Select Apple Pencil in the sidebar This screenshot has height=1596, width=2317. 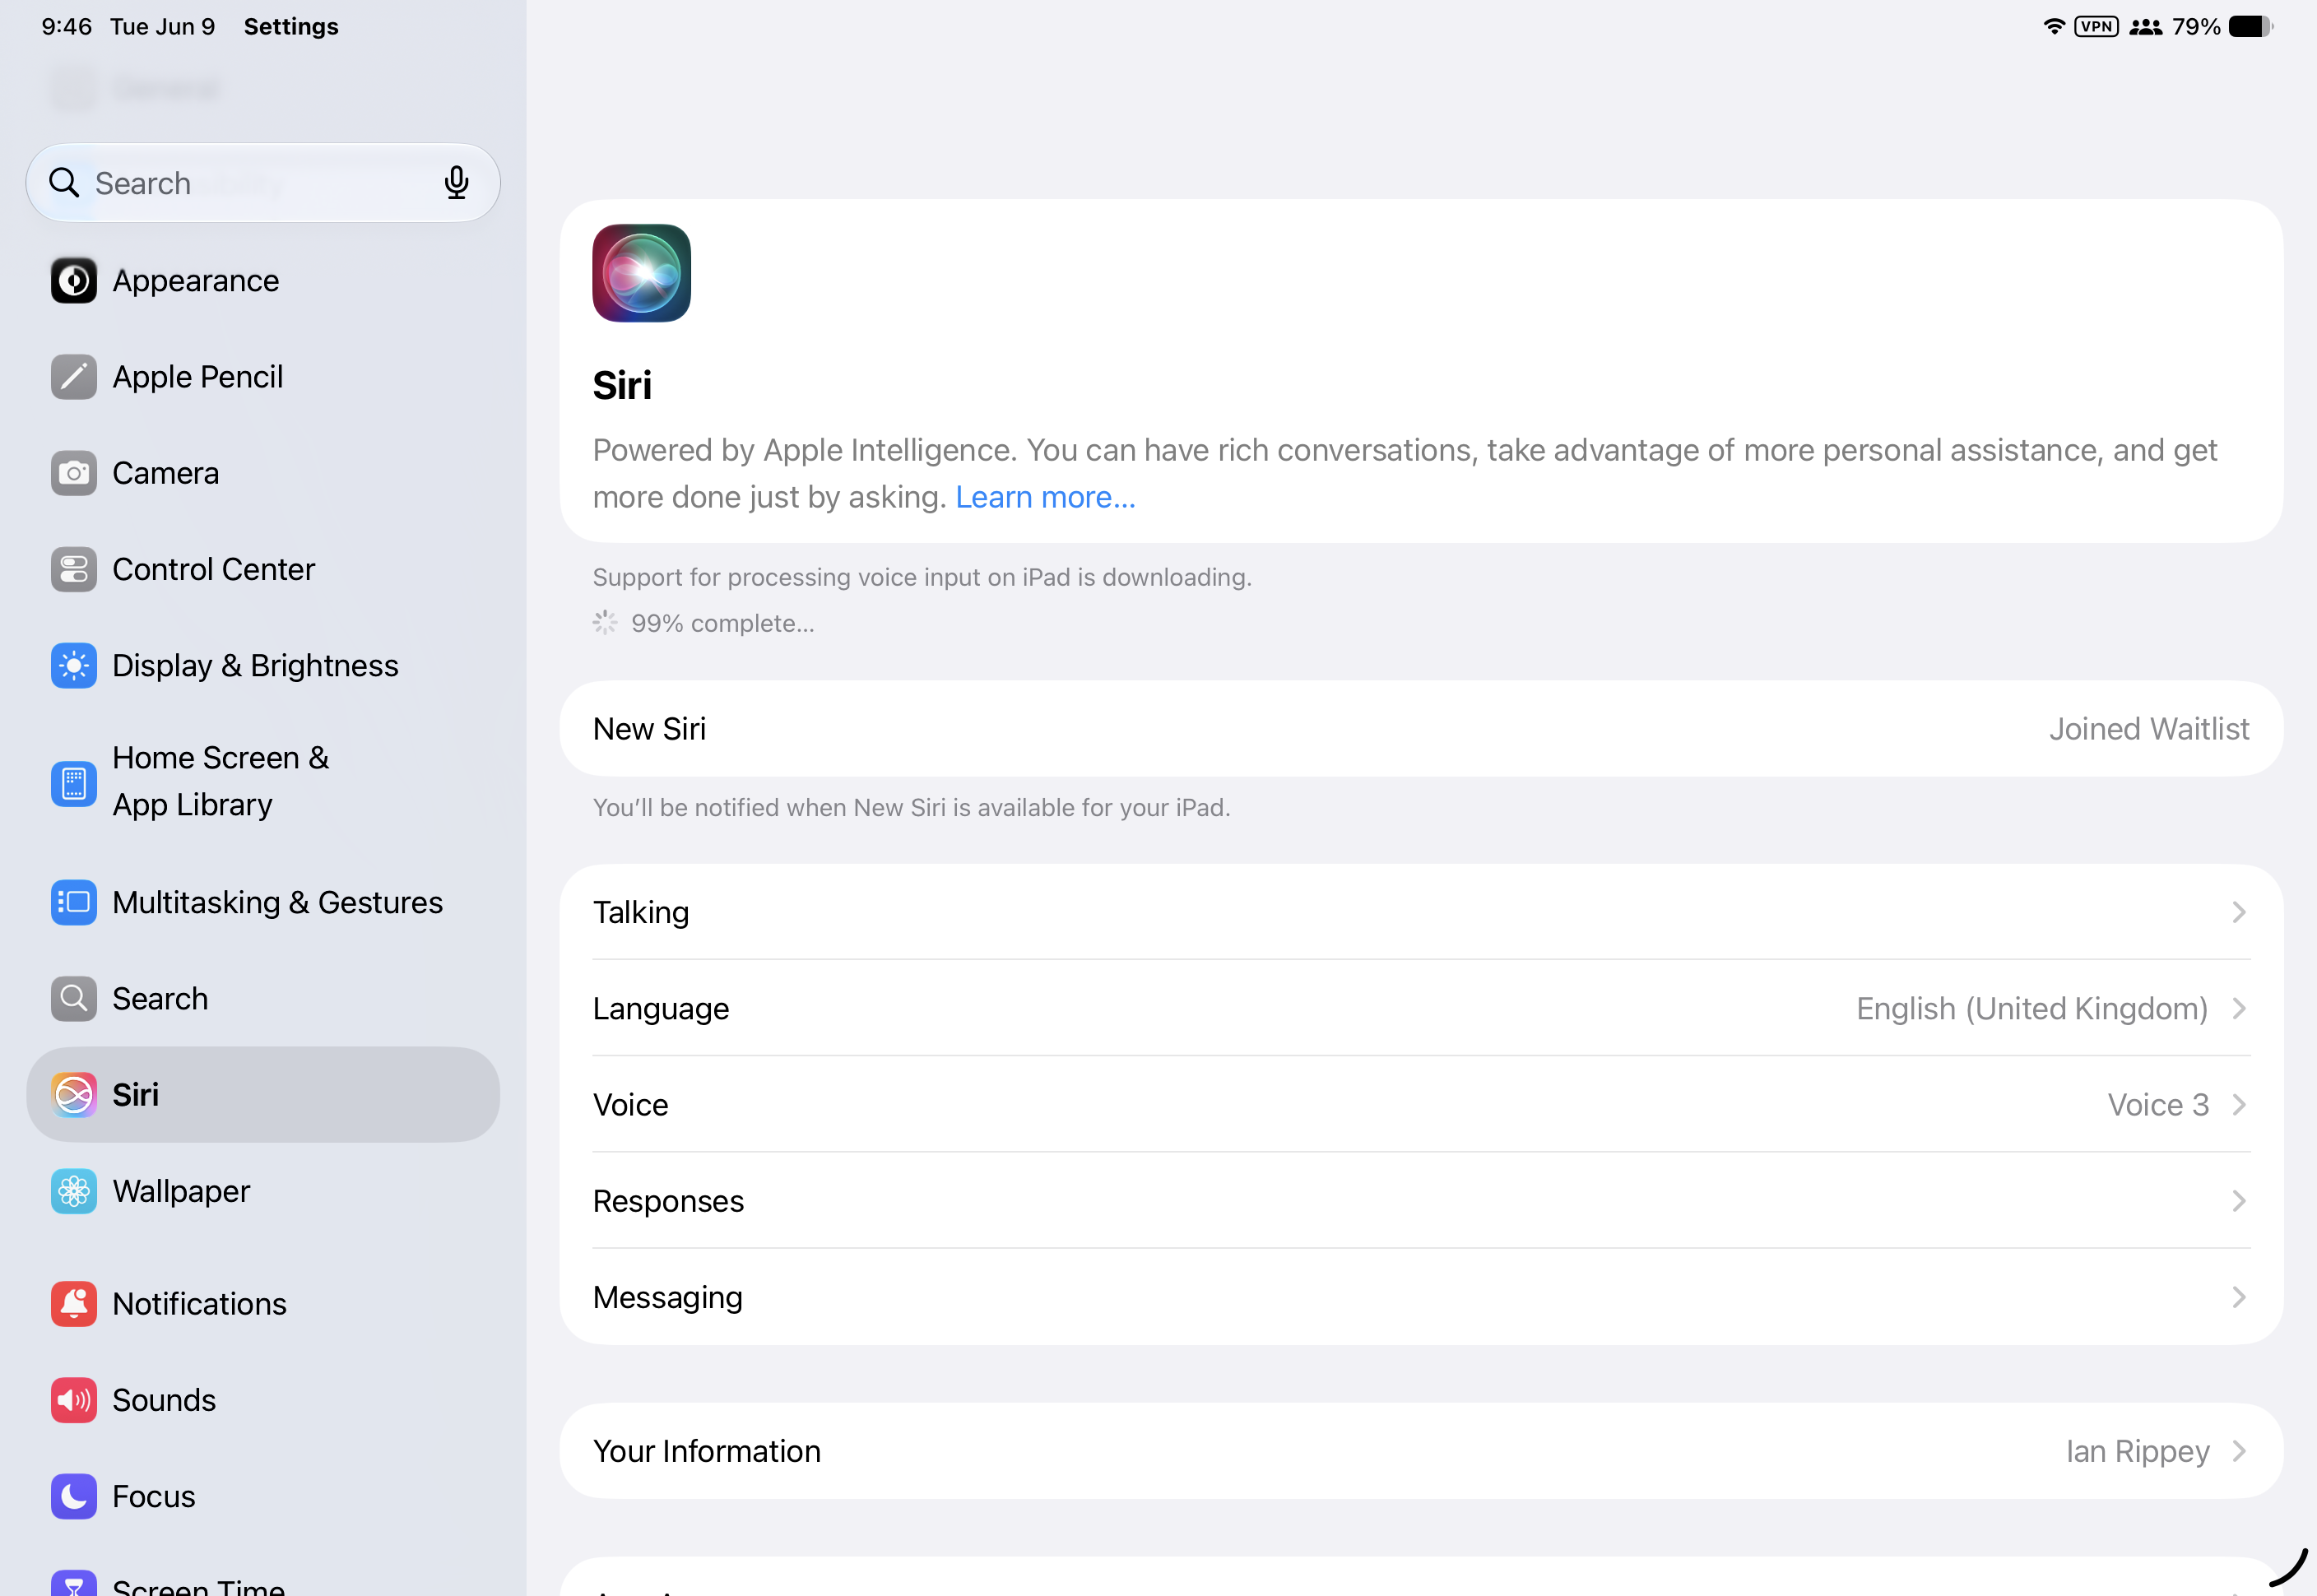point(263,377)
